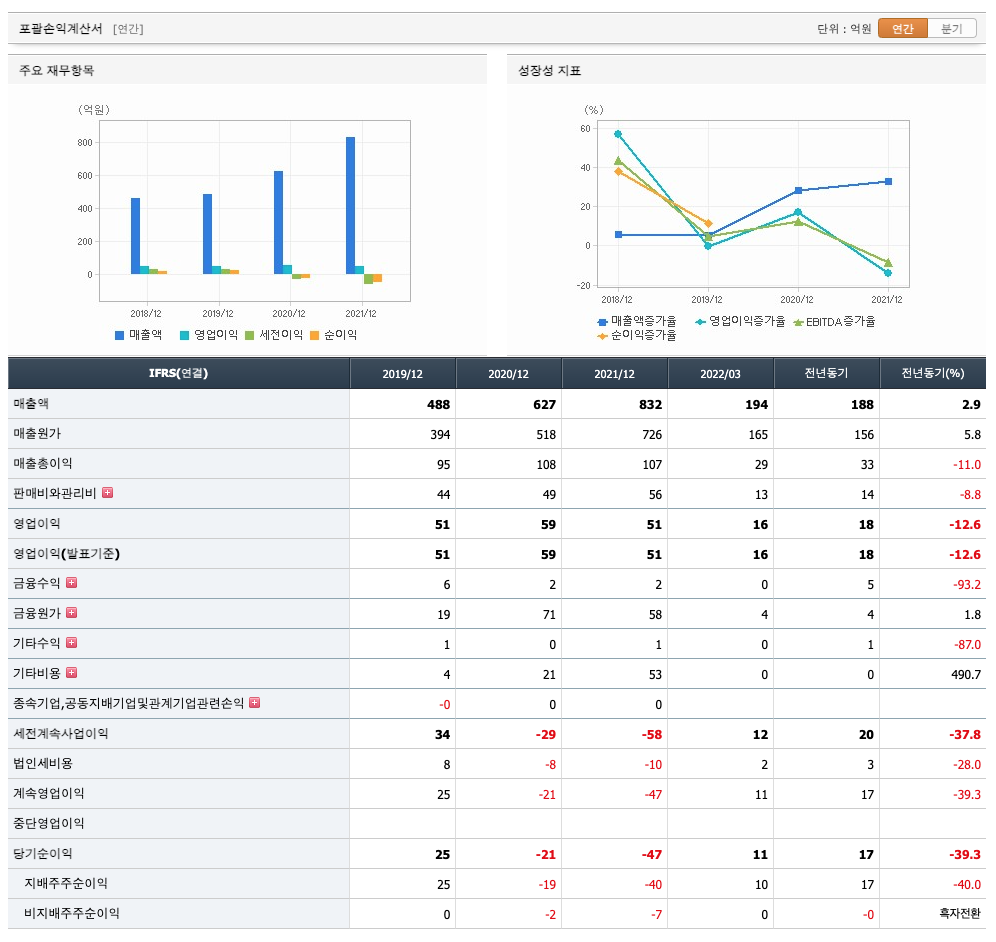Screen dimensions: 996x942
Task: Click the 832 매출액 value for 2021/12
Action: coord(650,405)
